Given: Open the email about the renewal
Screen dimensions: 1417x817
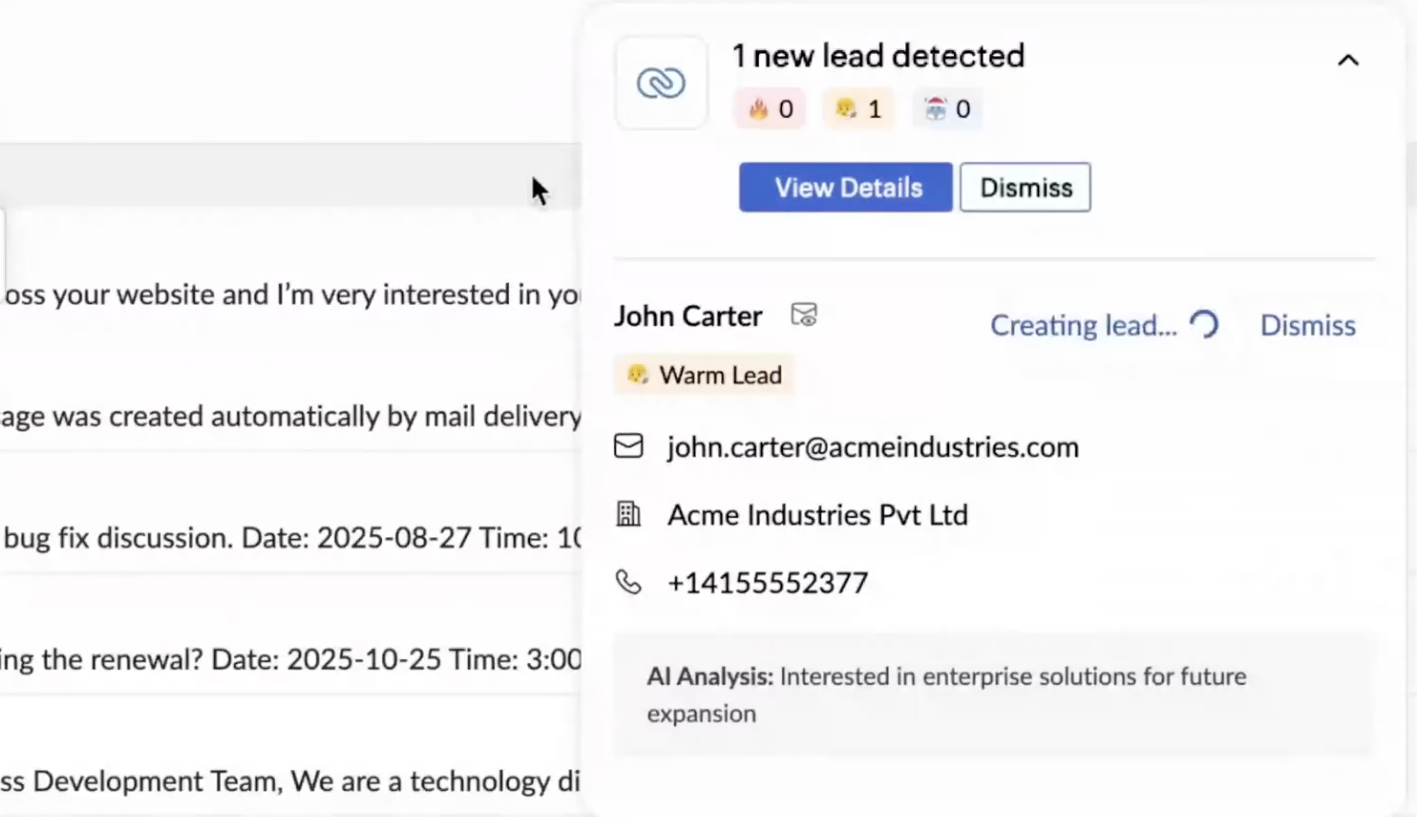Looking at the screenshot, I should (x=290, y=659).
